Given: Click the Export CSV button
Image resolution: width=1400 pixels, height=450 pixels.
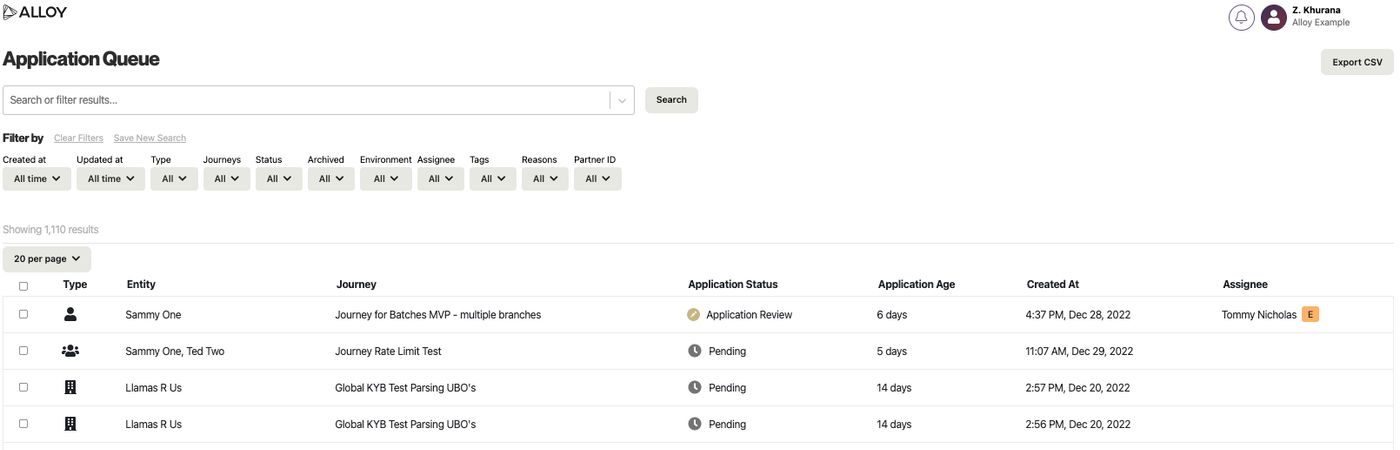Looking at the screenshot, I should [x=1357, y=62].
